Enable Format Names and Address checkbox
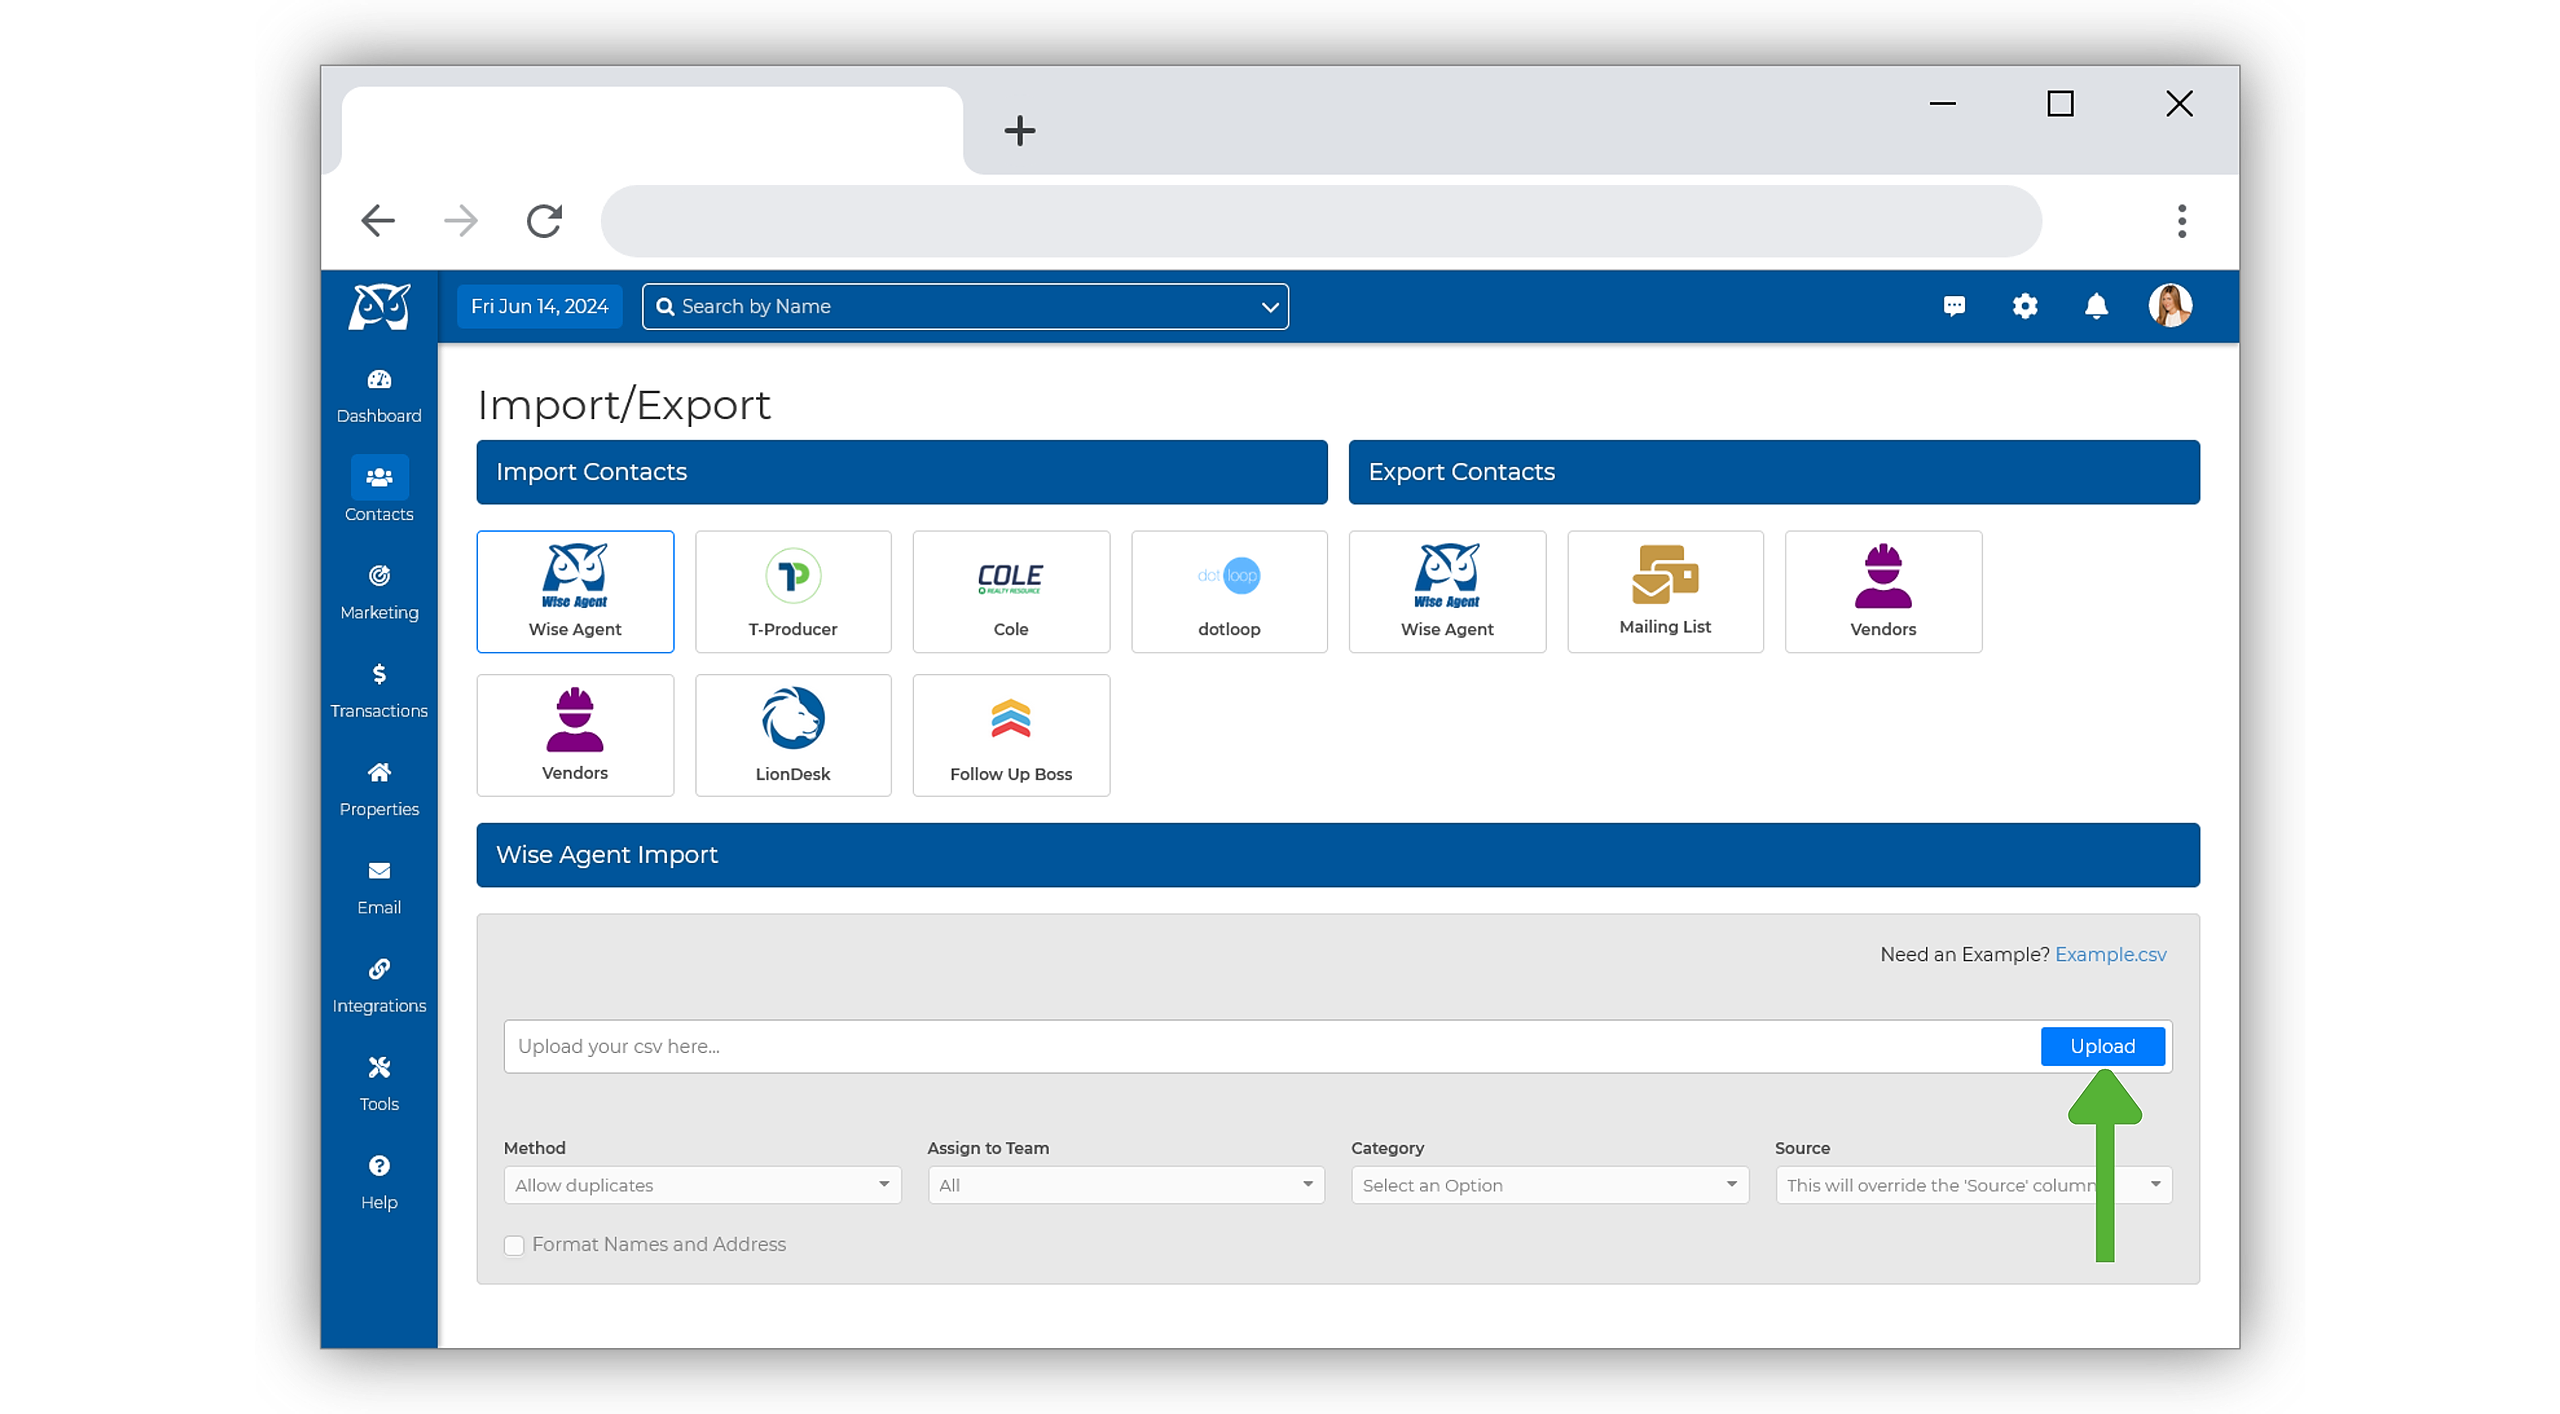The height and width of the screenshot is (1414, 2560). click(x=514, y=1245)
